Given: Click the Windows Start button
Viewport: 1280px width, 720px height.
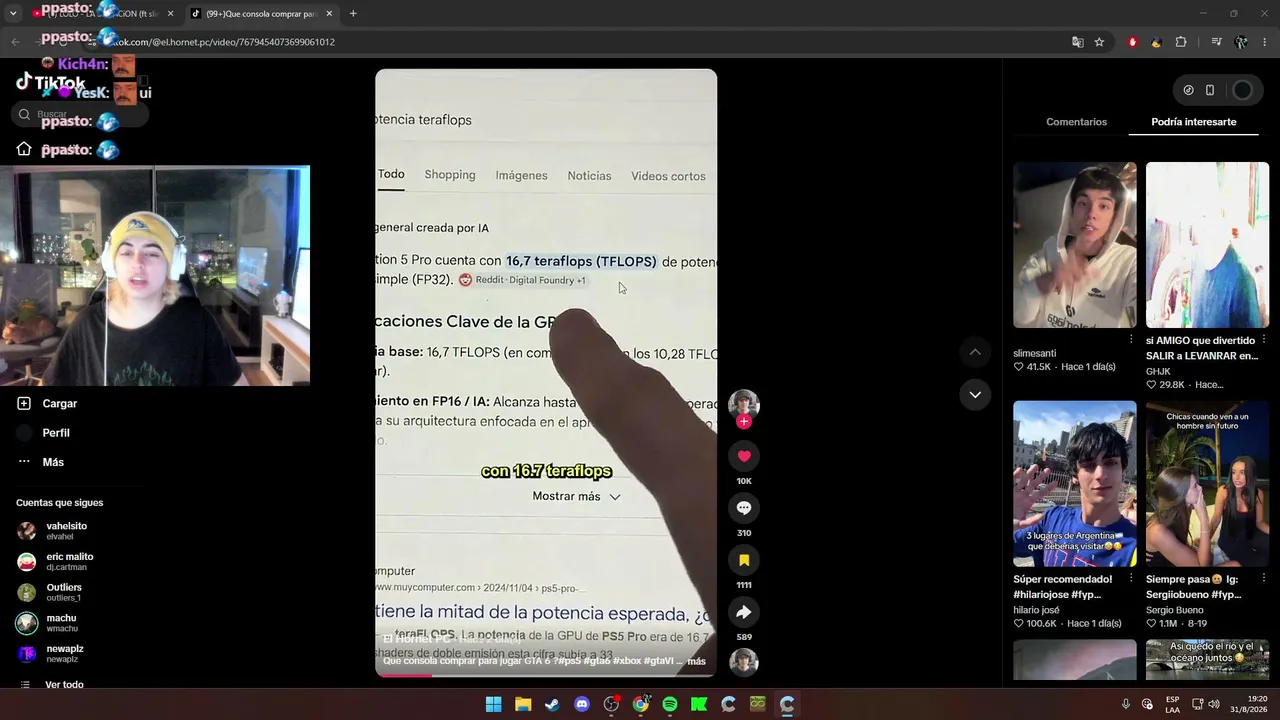Looking at the screenshot, I should (x=493, y=704).
